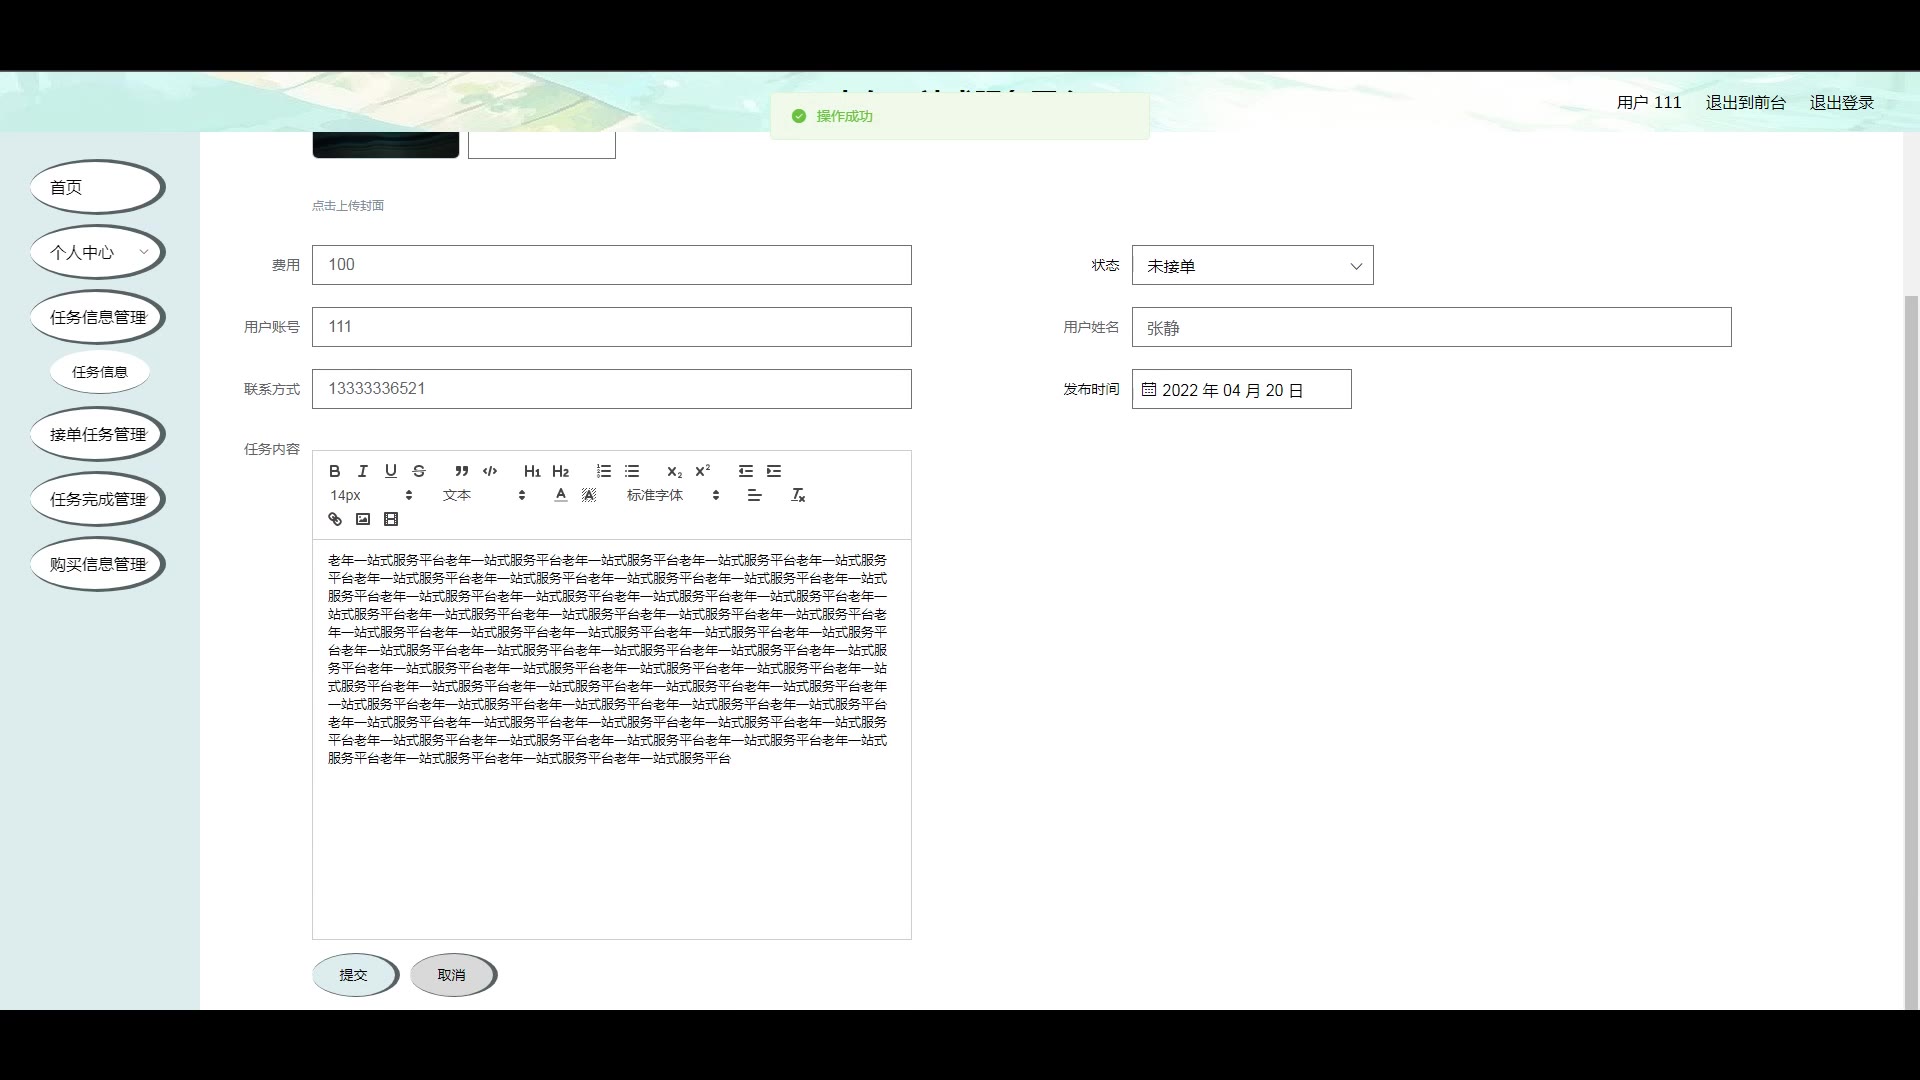Select the 任务信息 submenu item
The width and height of the screenshot is (1920, 1080).
[100, 372]
